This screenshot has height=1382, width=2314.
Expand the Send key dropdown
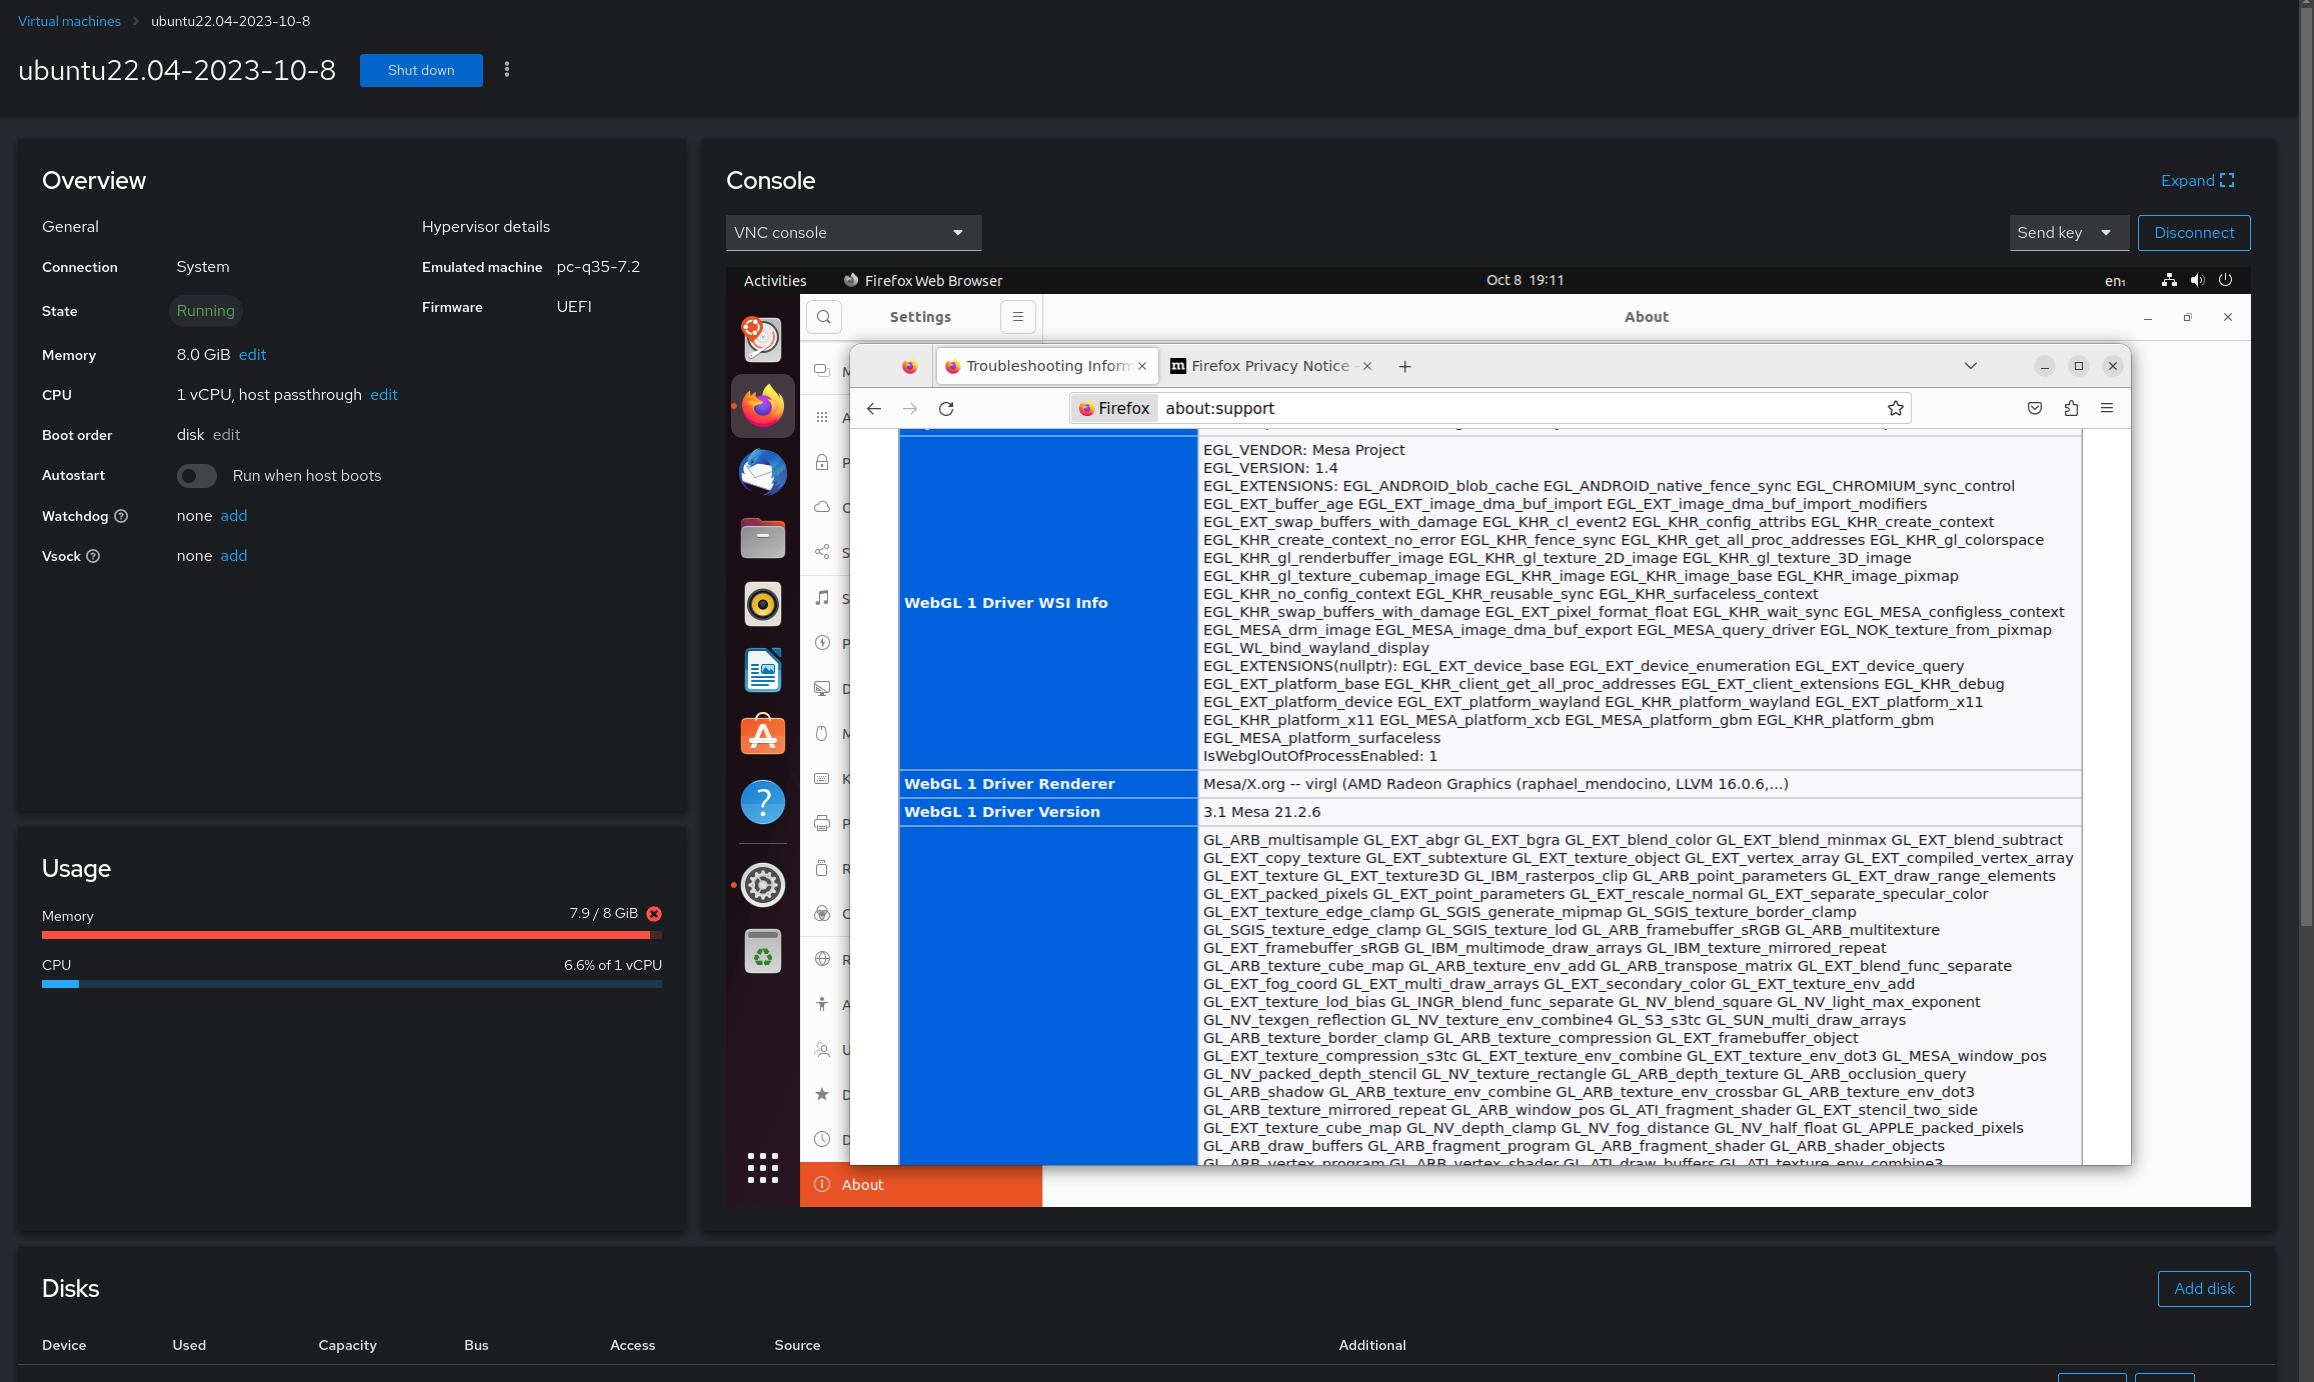pyautogui.click(x=2067, y=233)
